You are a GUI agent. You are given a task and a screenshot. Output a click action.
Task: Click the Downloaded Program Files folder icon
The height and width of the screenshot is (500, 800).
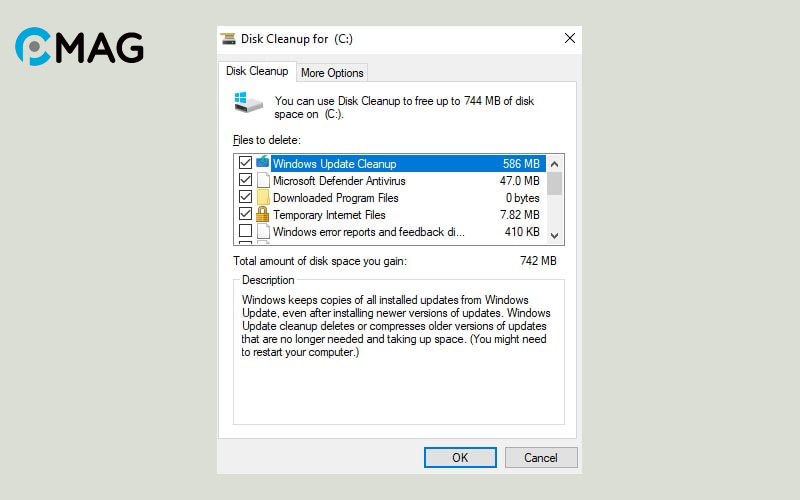click(x=263, y=198)
